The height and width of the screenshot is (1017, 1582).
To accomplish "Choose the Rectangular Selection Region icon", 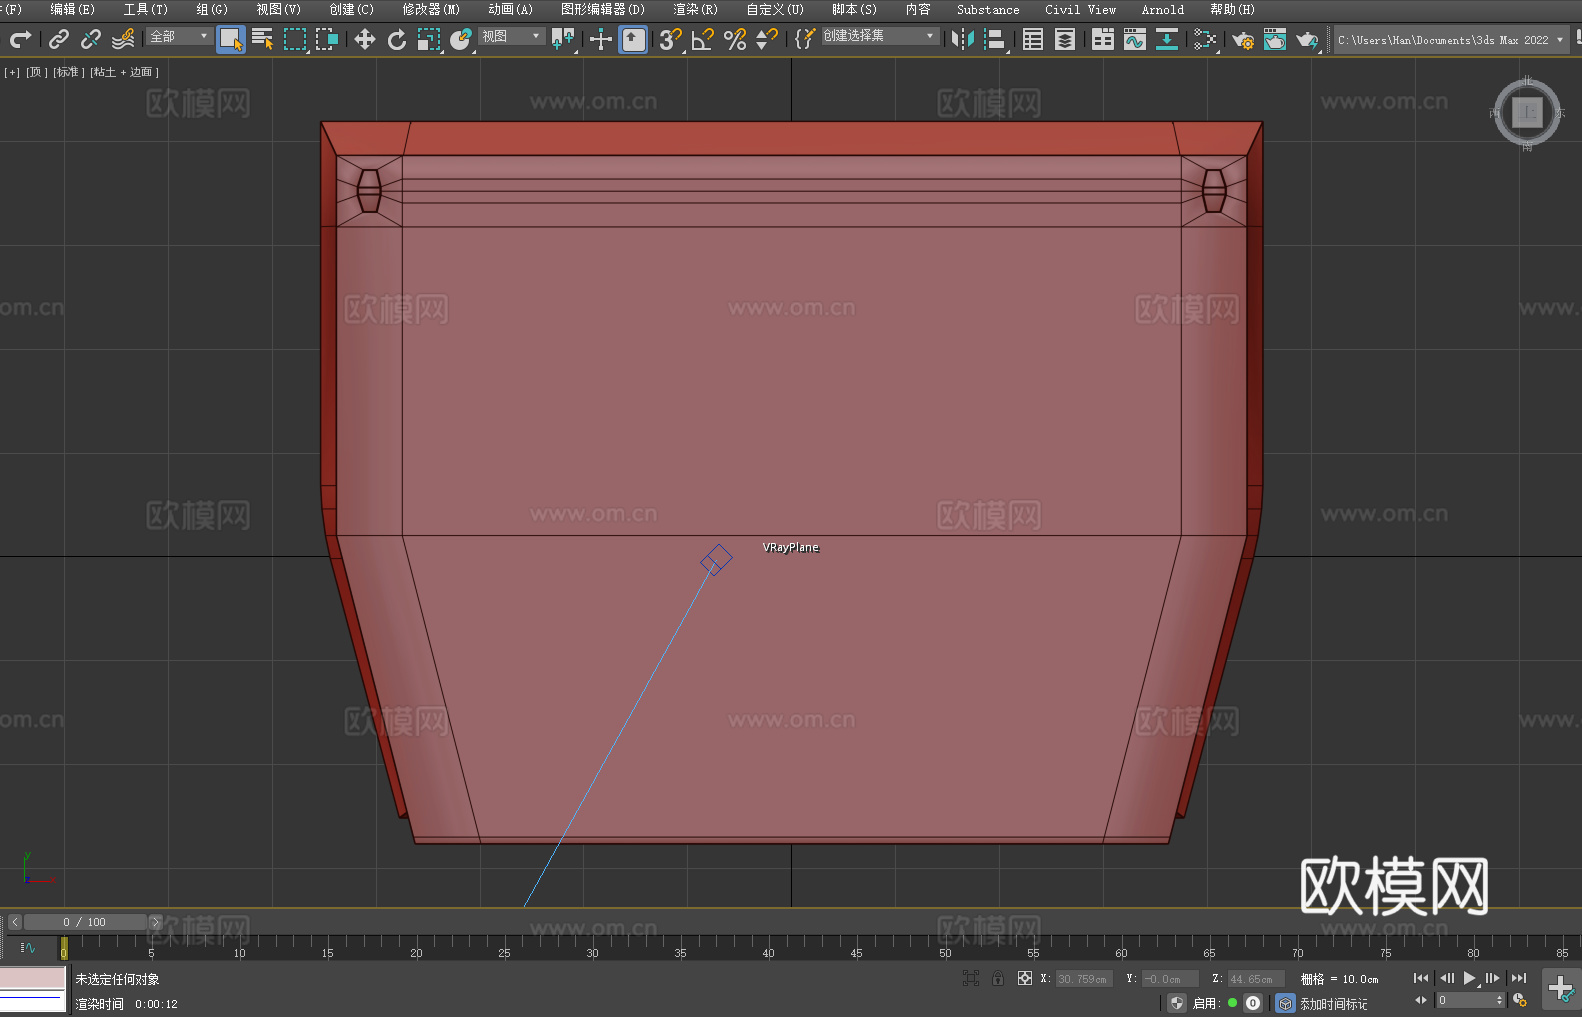I will click(295, 39).
